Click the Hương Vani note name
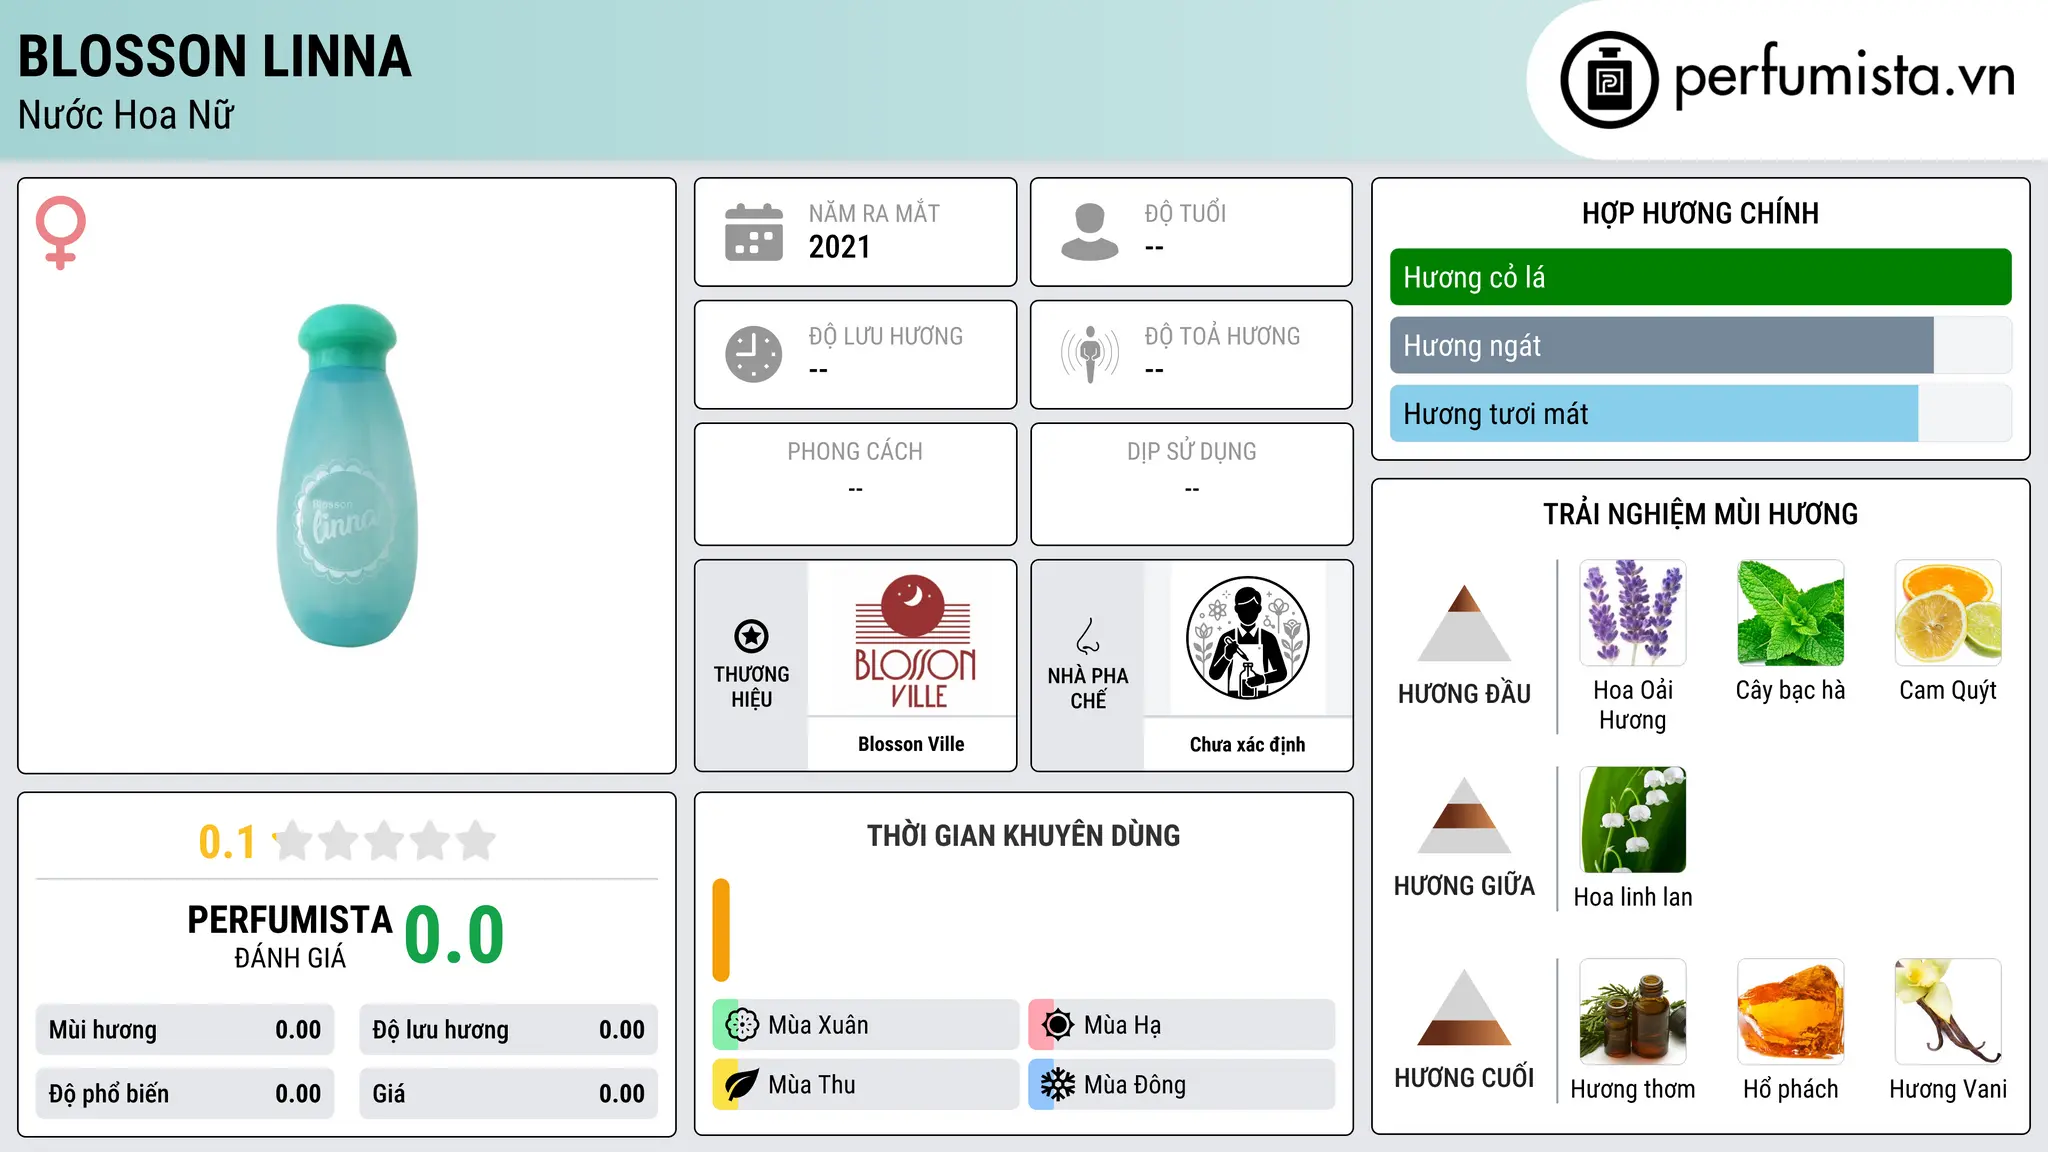2048x1152 pixels. click(1948, 1089)
